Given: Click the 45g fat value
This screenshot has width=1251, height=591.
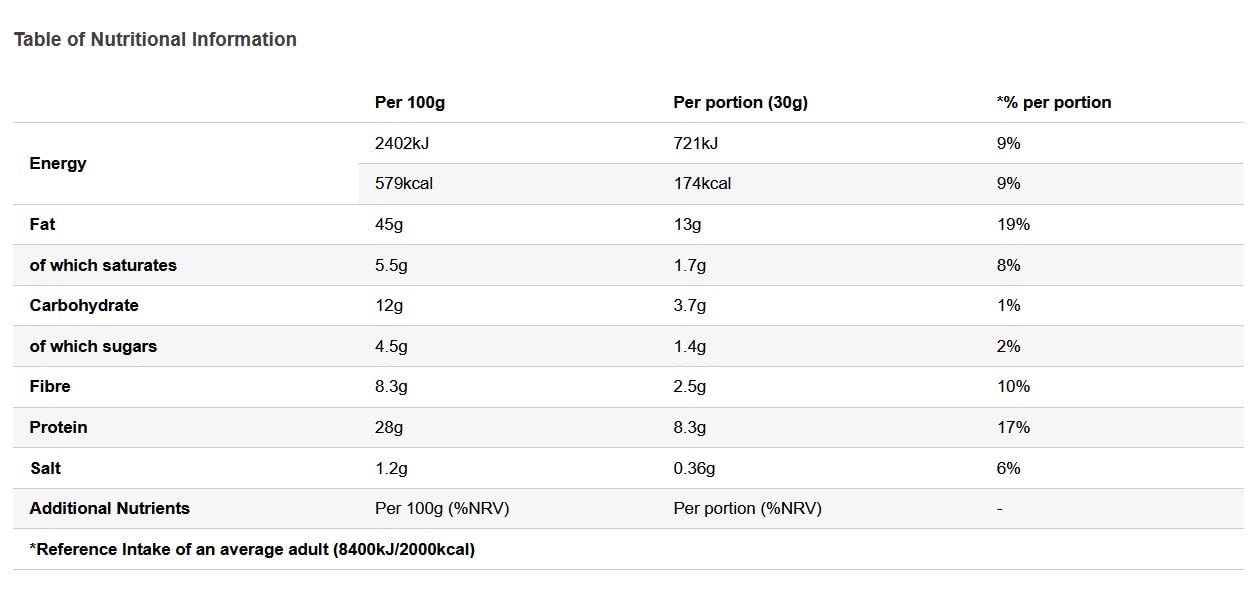Looking at the screenshot, I should point(389,224).
